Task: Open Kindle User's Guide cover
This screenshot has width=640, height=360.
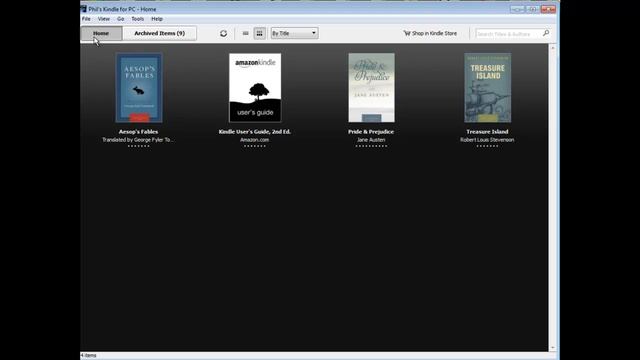Action: [x=255, y=87]
